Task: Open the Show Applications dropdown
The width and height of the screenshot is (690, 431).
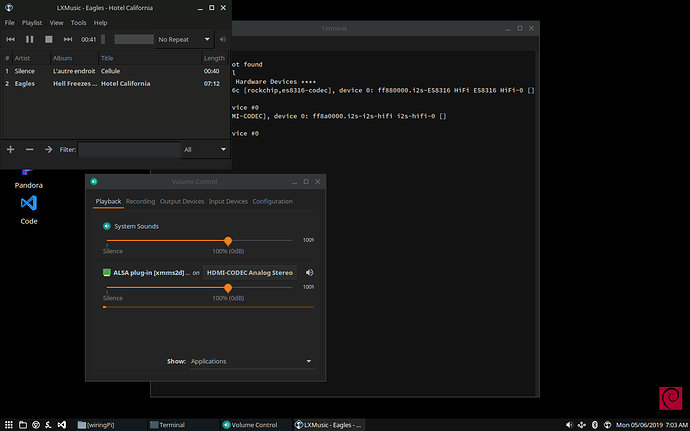Action: pos(251,361)
